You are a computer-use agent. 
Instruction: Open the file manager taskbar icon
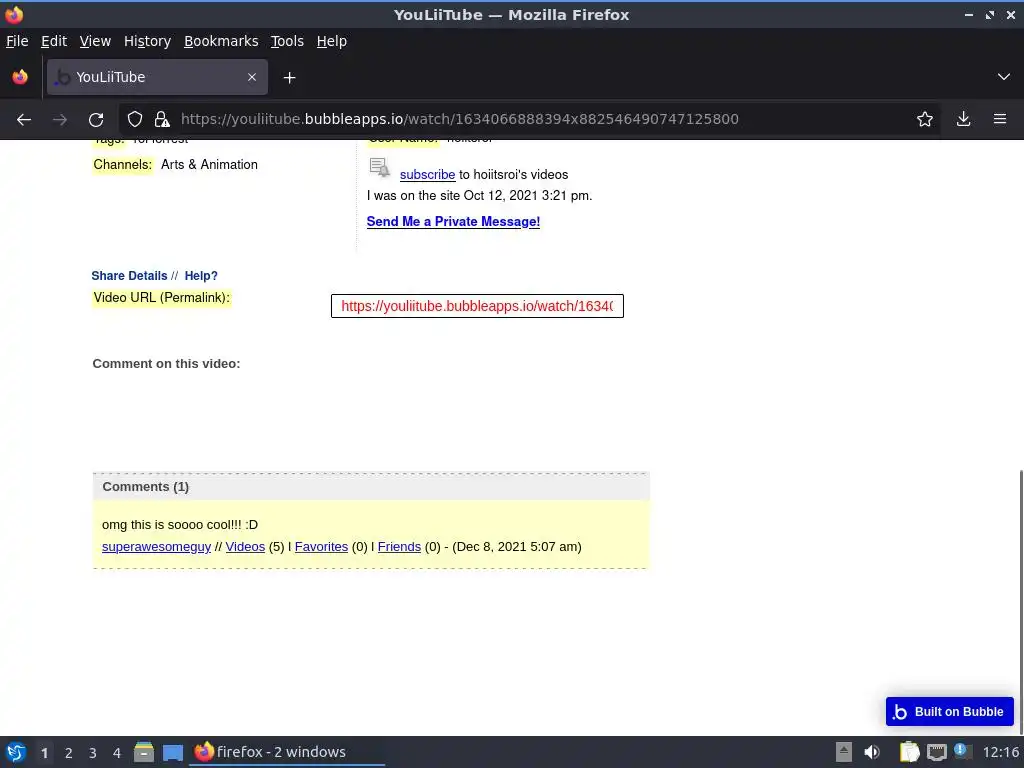144,752
